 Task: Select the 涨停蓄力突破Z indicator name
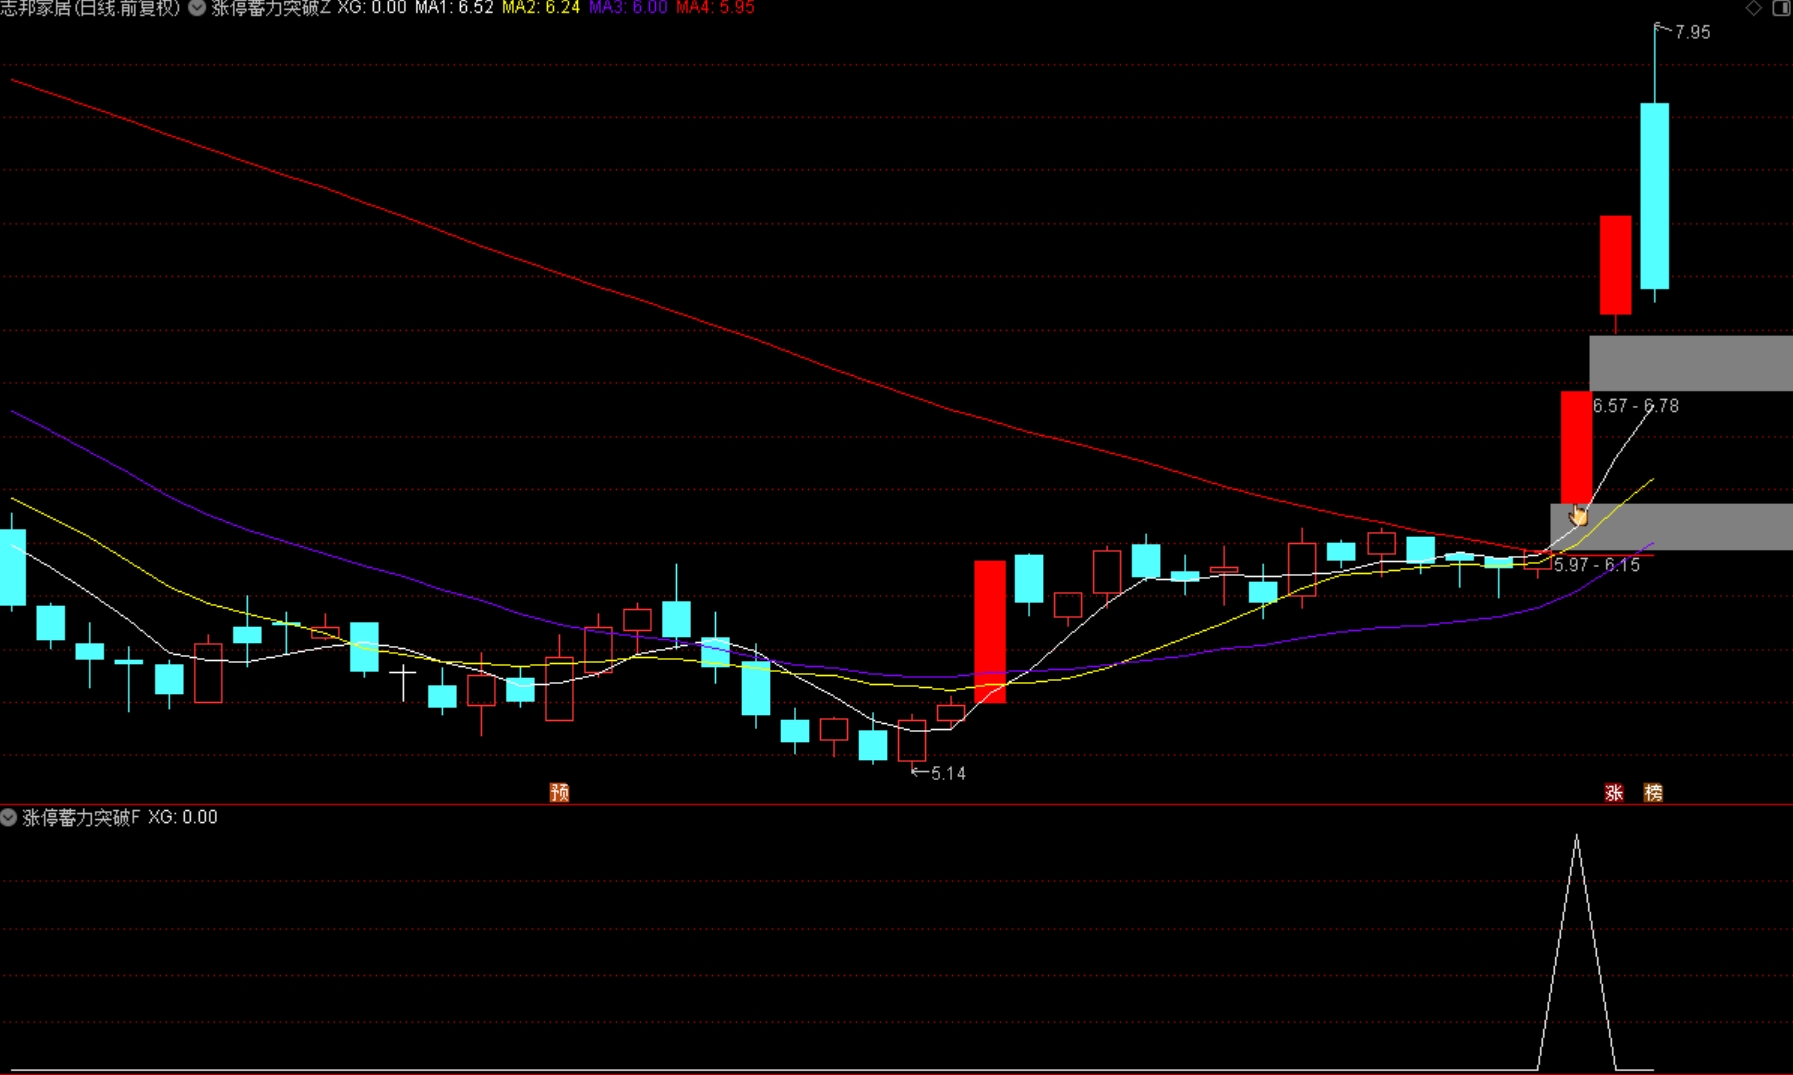click(x=271, y=8)
